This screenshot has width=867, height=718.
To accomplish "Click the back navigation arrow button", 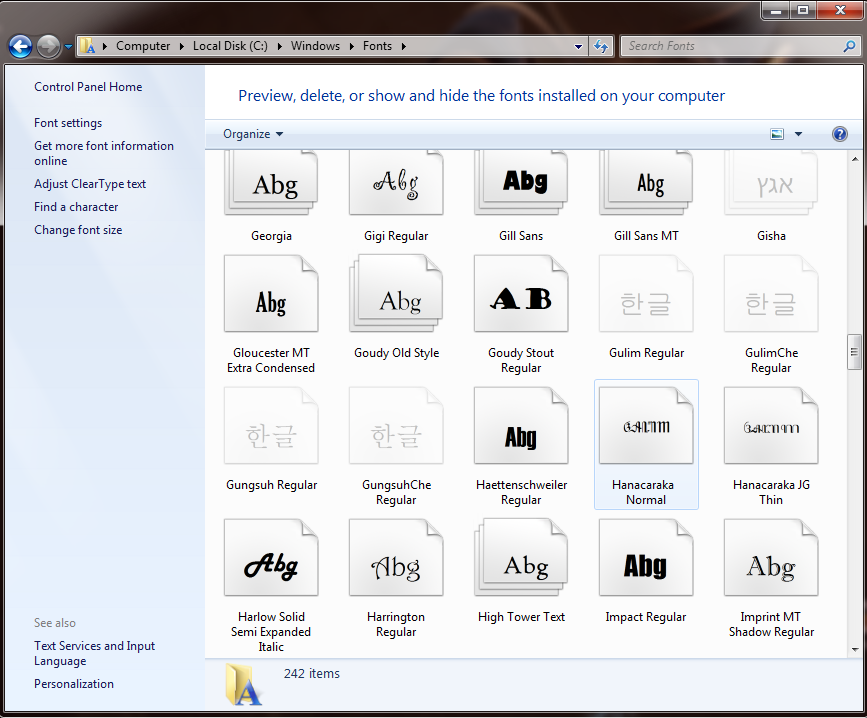I will (x=20, y=46).
